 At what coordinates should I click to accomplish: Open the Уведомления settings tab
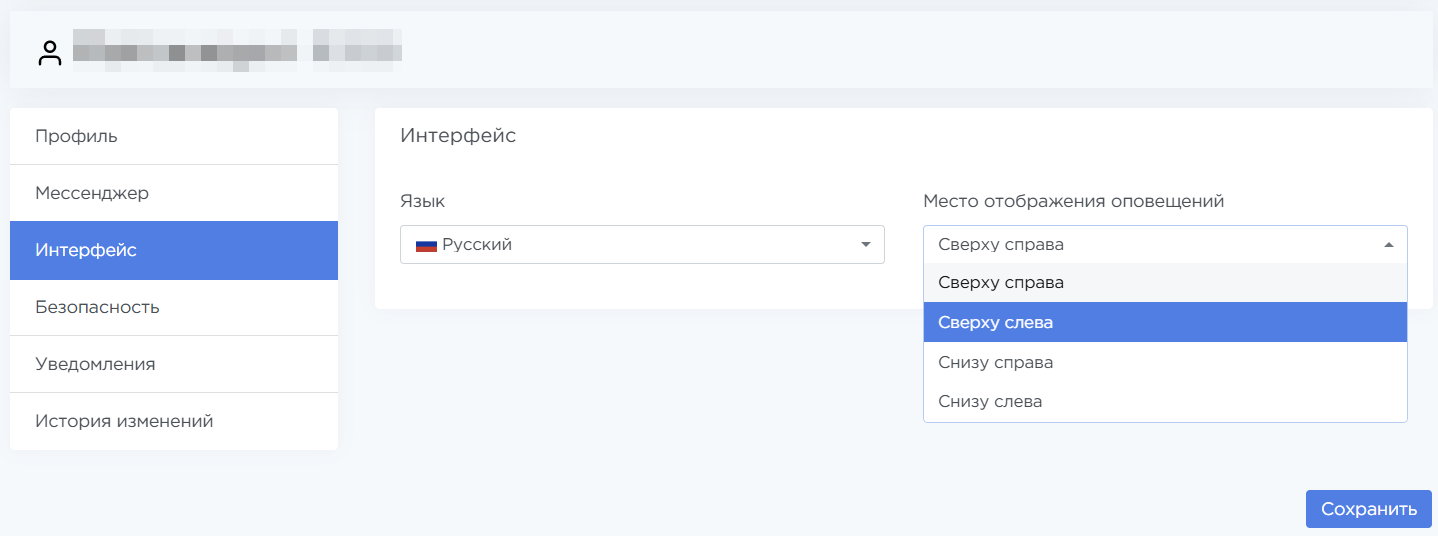tap(95, 364)
